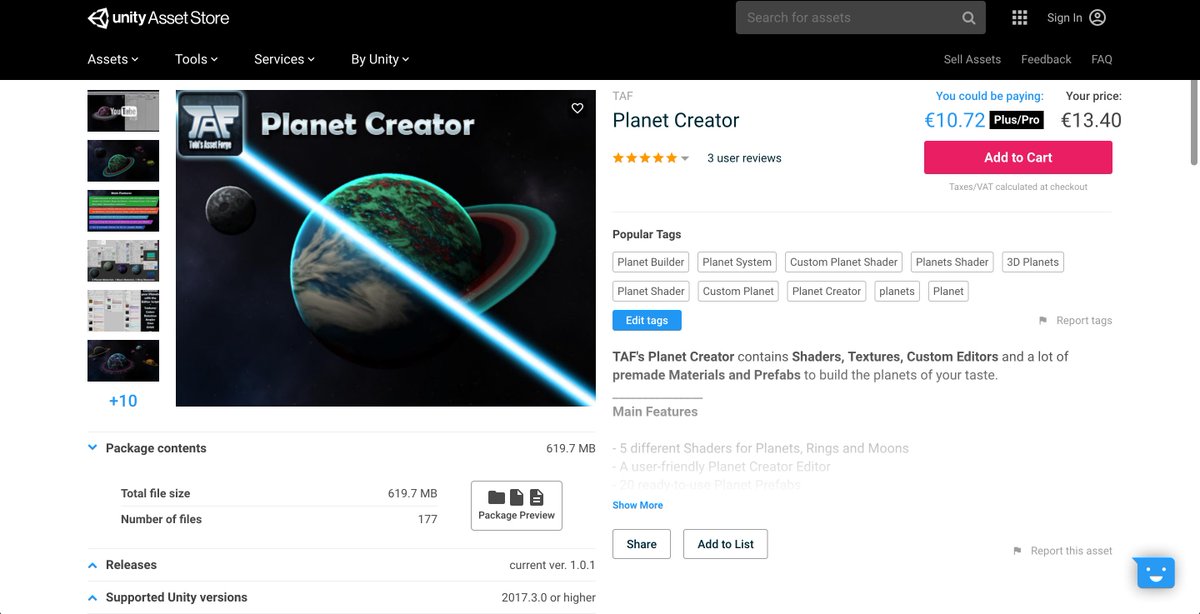This screenshot has height=614, width=1200.
Task: Open the Assets menu
Action: (x=113, y=59)
